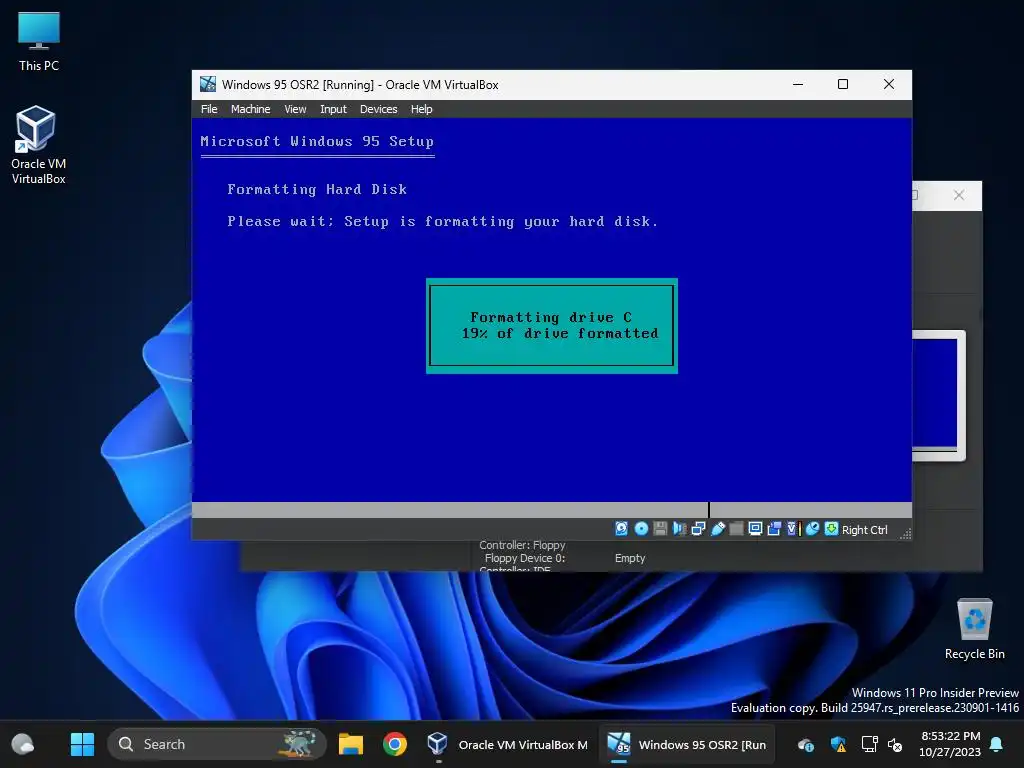Open the Windows Start menu
The height and width of the screenshot is (768, 1024).
tap(82, 744)
